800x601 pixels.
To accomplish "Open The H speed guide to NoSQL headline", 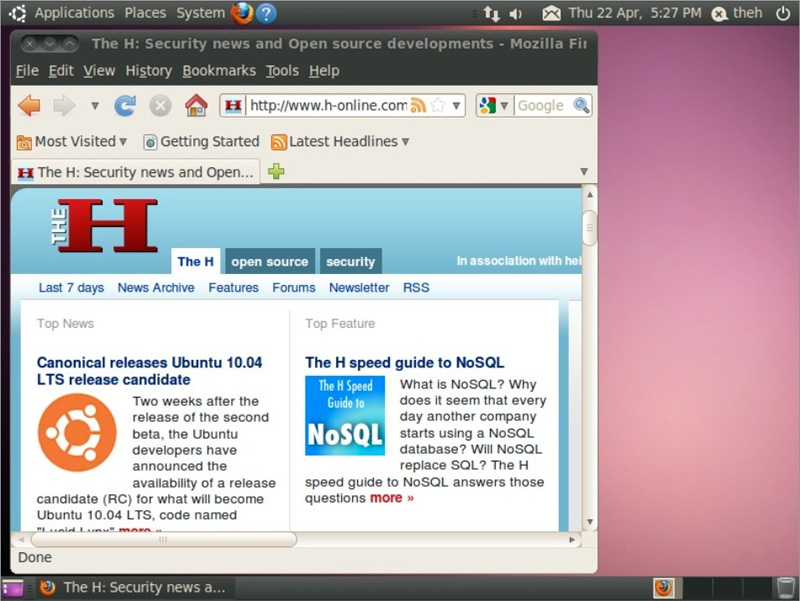I will 404,363.
